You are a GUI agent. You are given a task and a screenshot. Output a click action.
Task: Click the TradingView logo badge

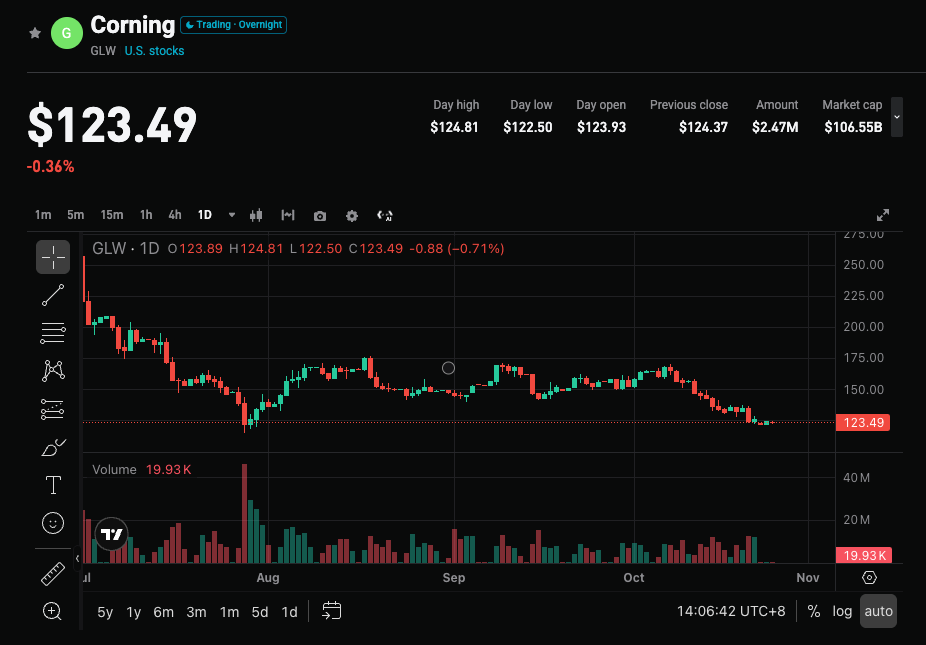click(112, 535)
